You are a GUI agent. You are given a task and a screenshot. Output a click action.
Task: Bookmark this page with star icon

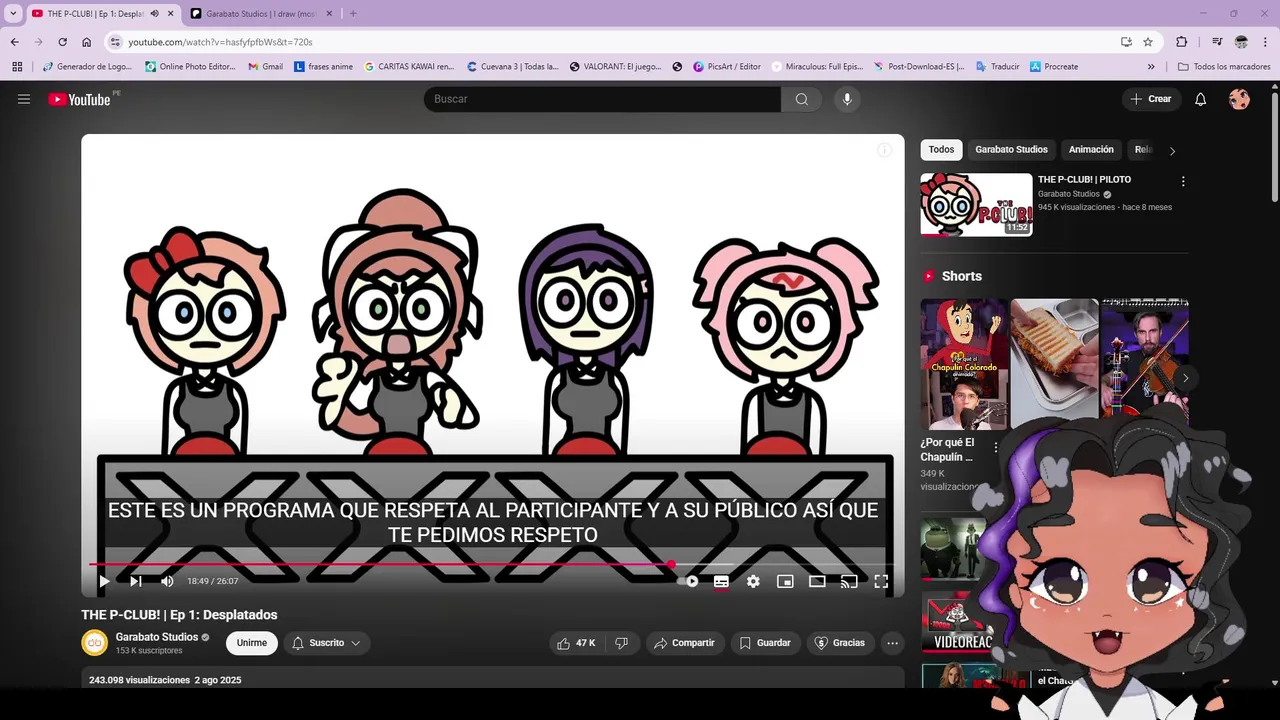1148,42
